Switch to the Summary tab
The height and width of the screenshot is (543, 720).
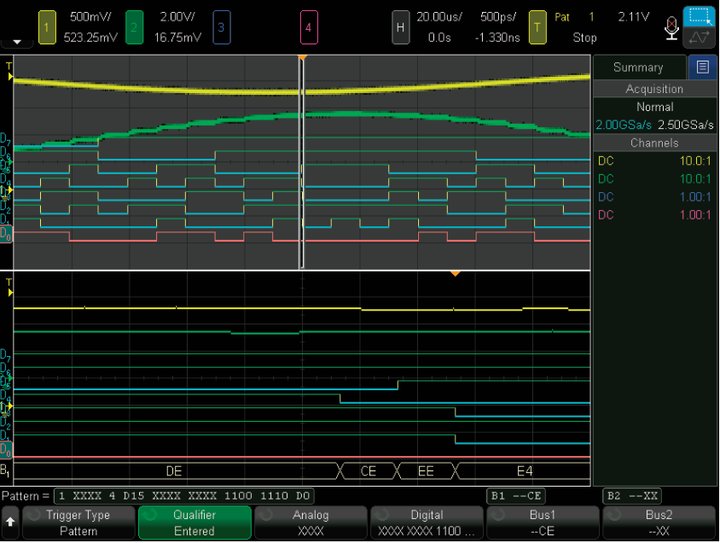[639, 67]
